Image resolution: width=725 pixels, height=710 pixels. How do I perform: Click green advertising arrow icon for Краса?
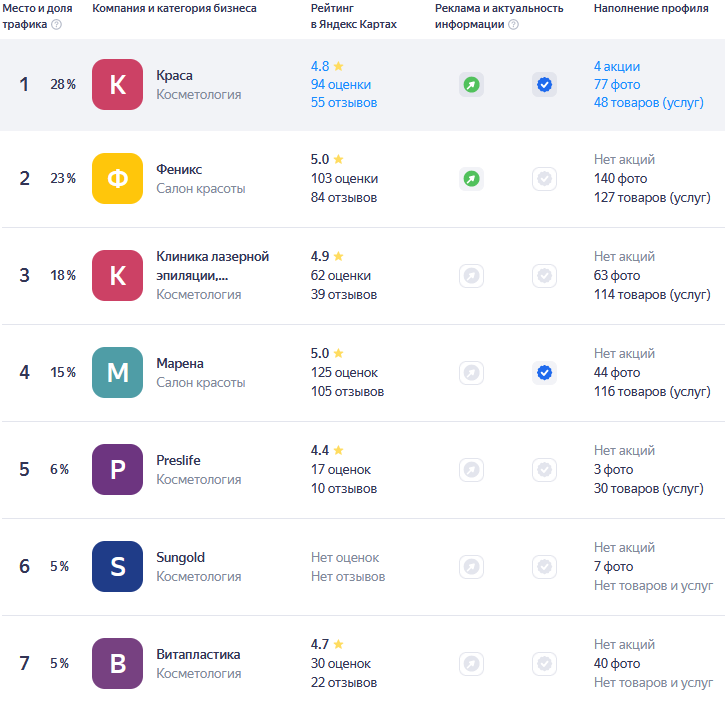point(471,85)
